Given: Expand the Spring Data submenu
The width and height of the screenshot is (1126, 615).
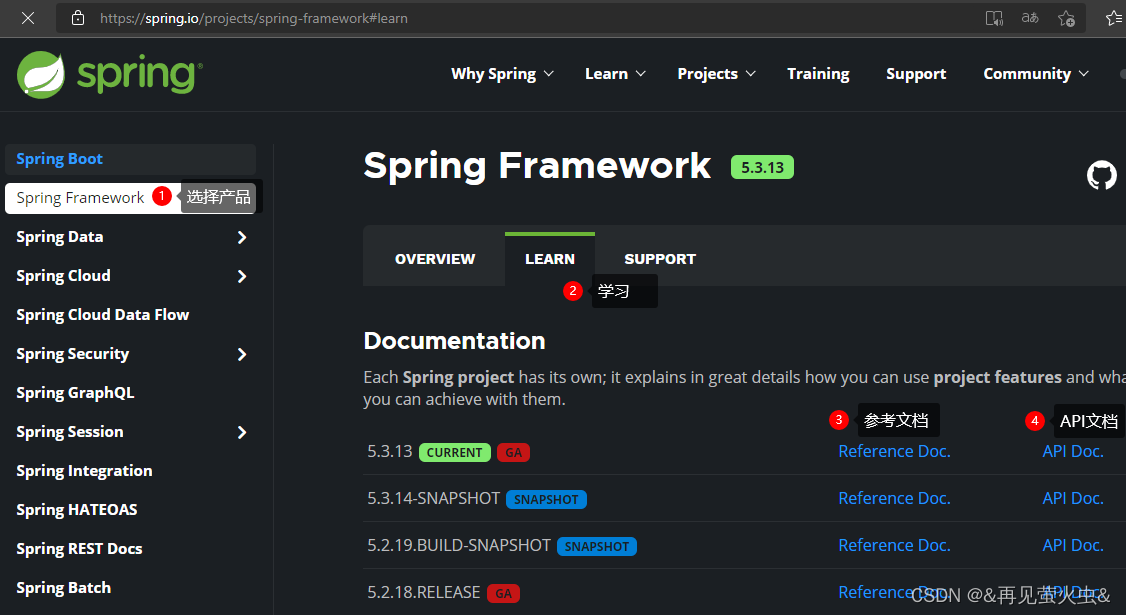Looking at the screenshot, I should (x=241, y=237).
